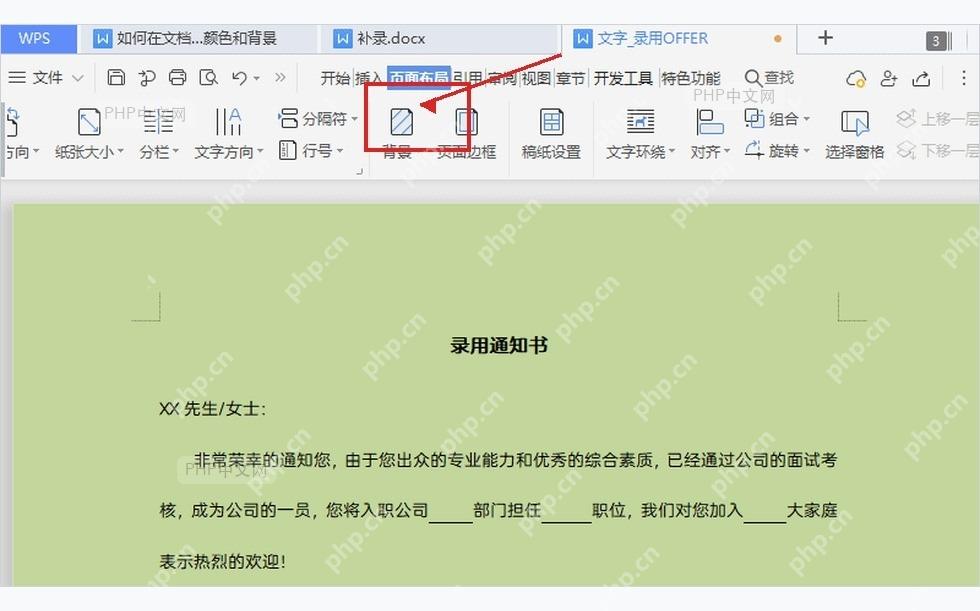Click the Print Preview icon
The height and width of the screenshot is (611, 980).
click(208, 77)
